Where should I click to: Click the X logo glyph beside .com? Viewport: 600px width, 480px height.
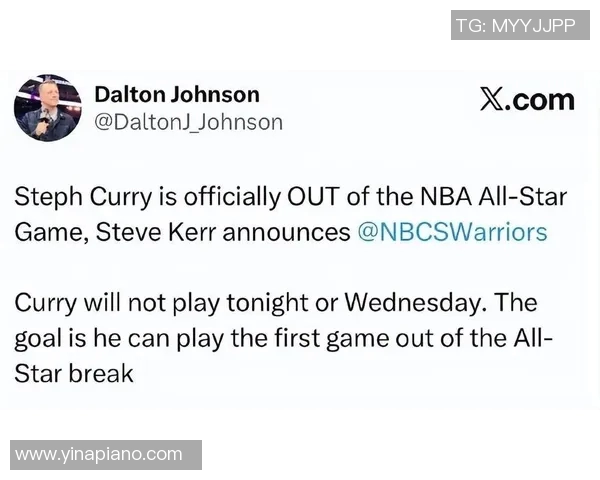492,99
